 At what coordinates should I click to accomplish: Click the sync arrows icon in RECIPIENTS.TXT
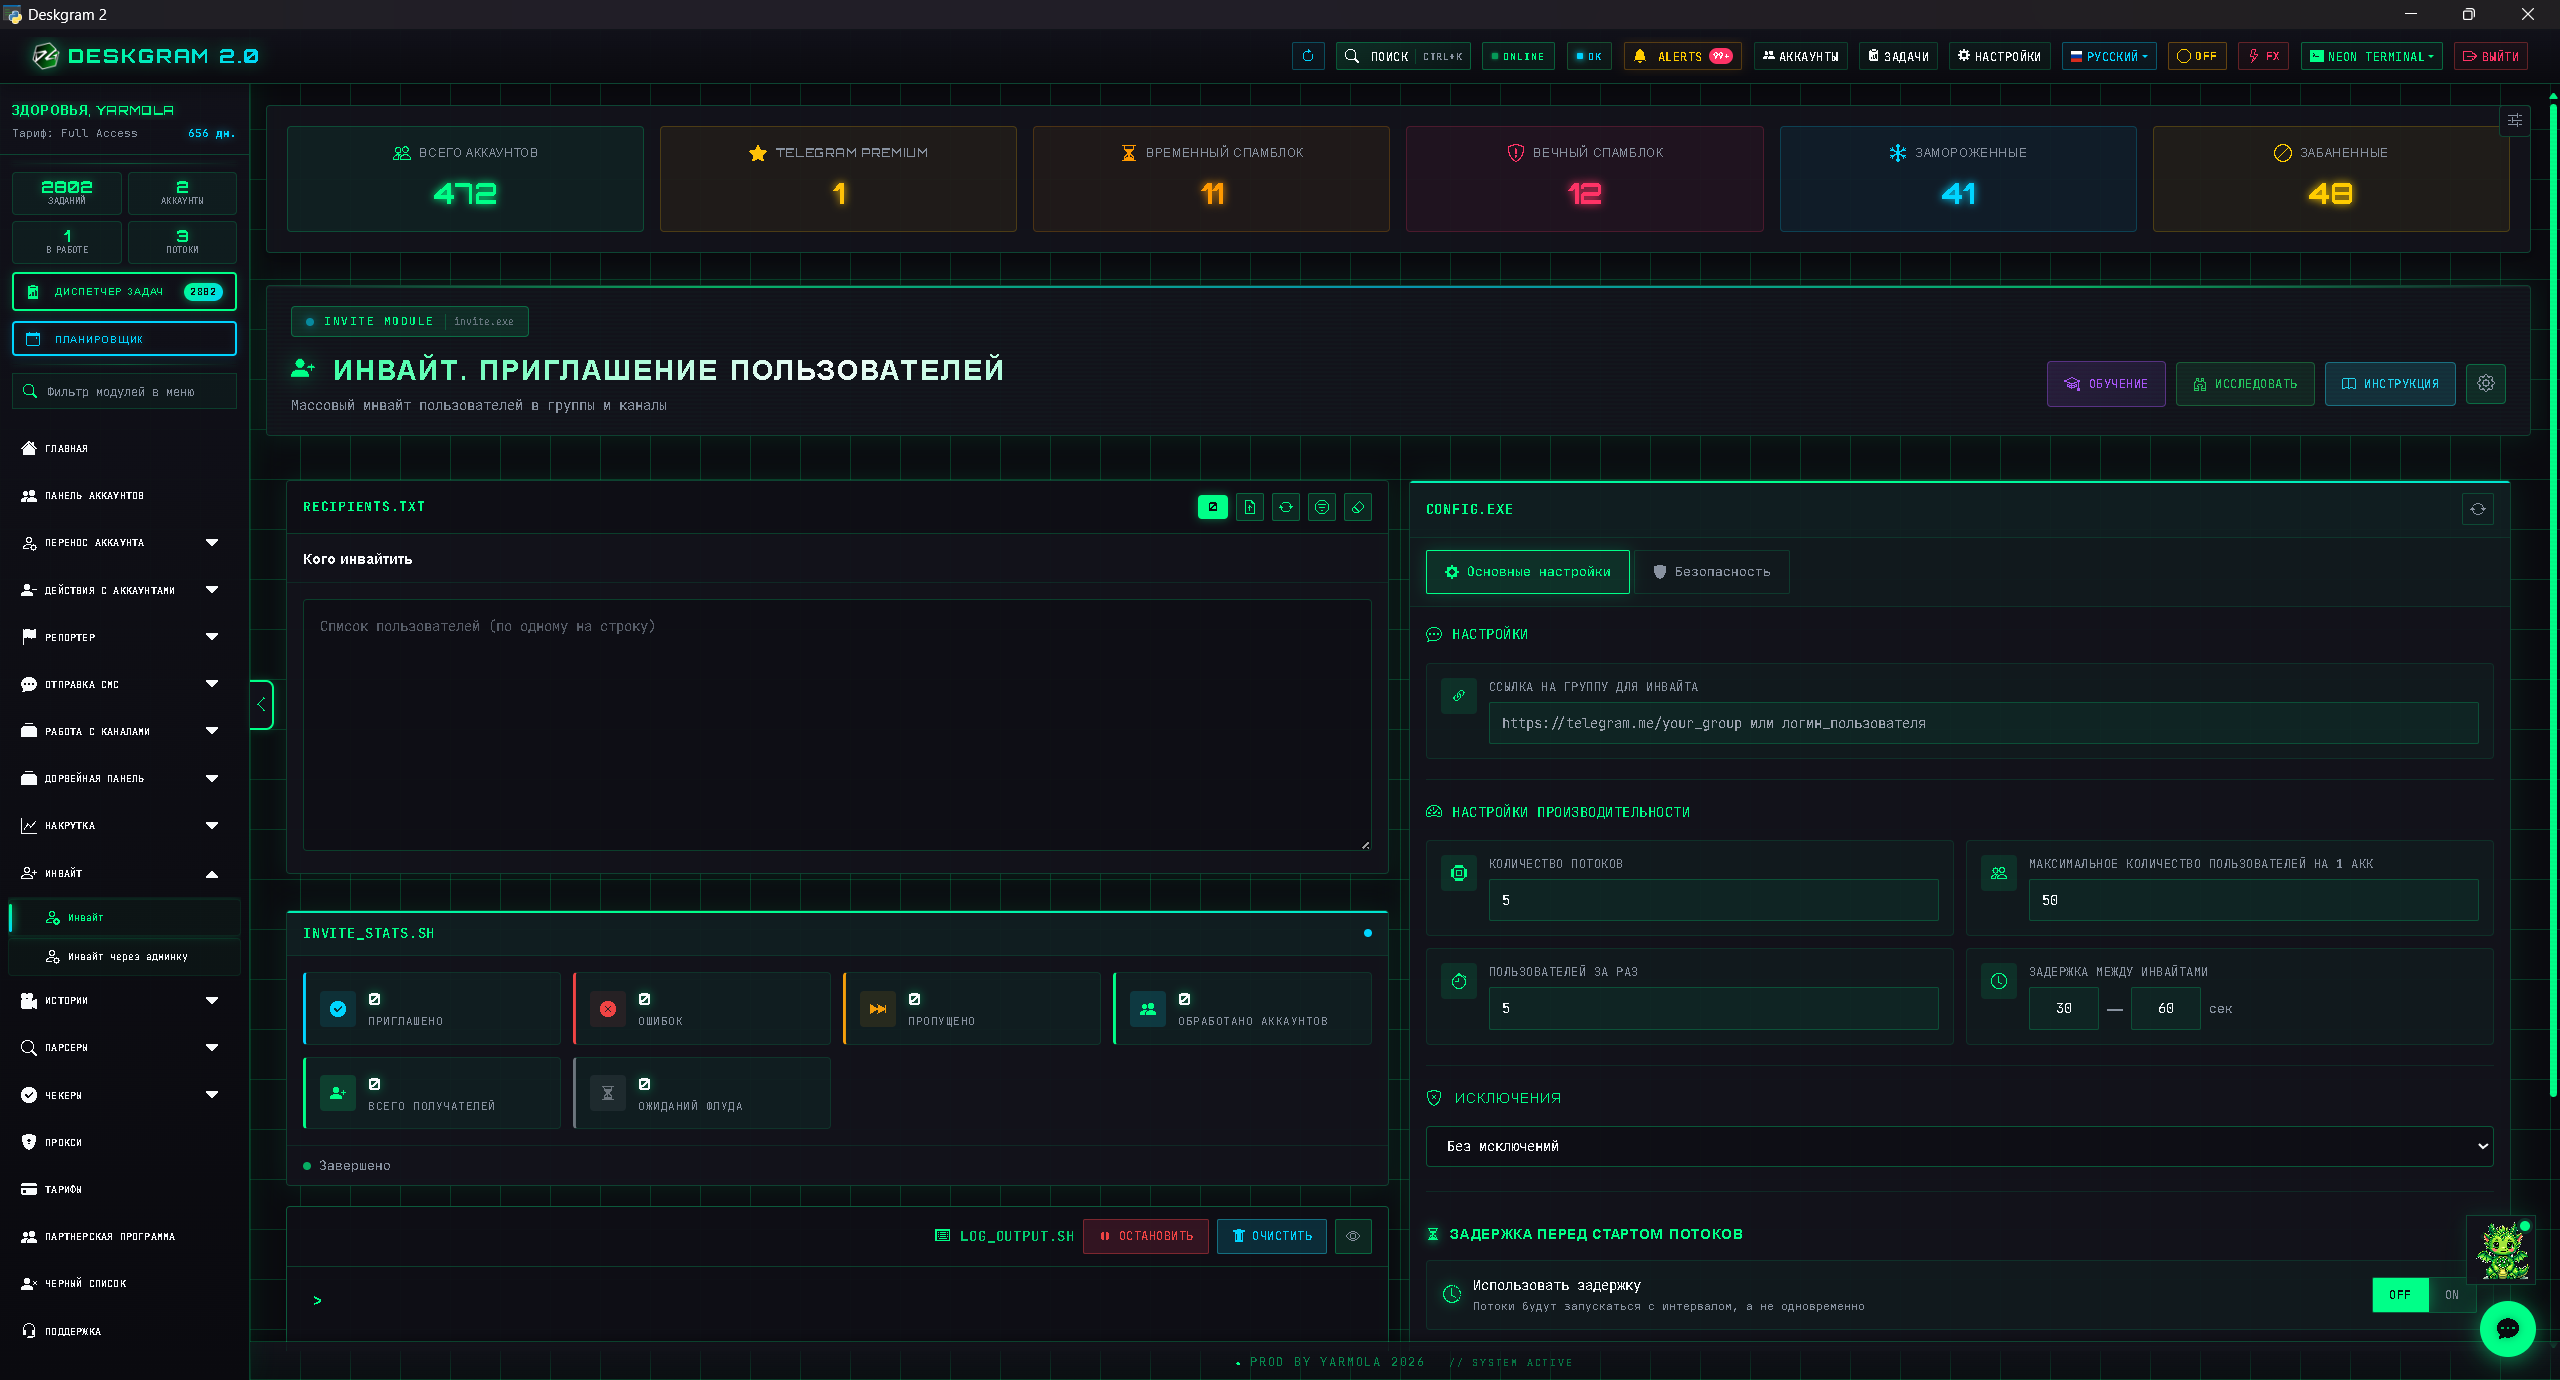click(x=1286, y=507)
